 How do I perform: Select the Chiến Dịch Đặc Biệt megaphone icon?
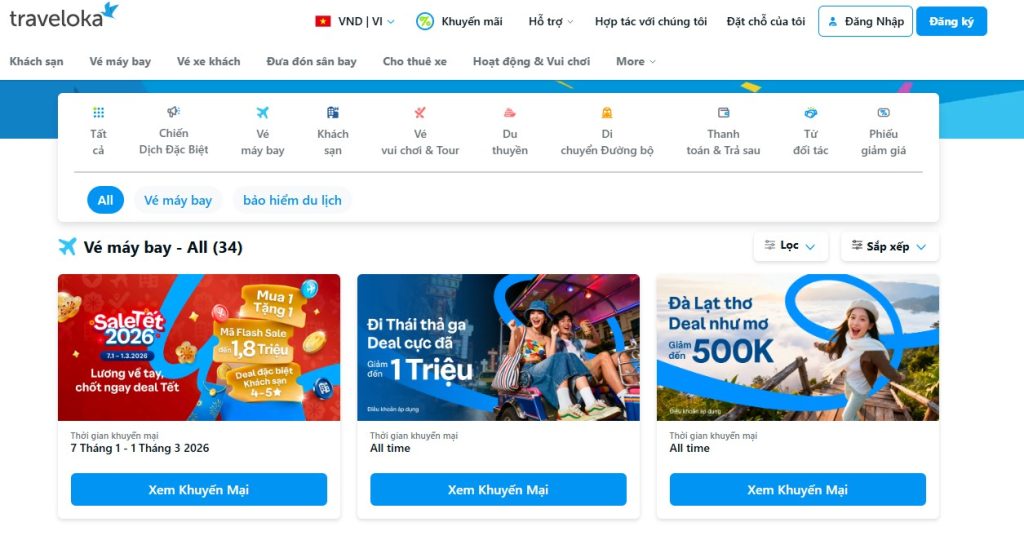pos(173,112)
